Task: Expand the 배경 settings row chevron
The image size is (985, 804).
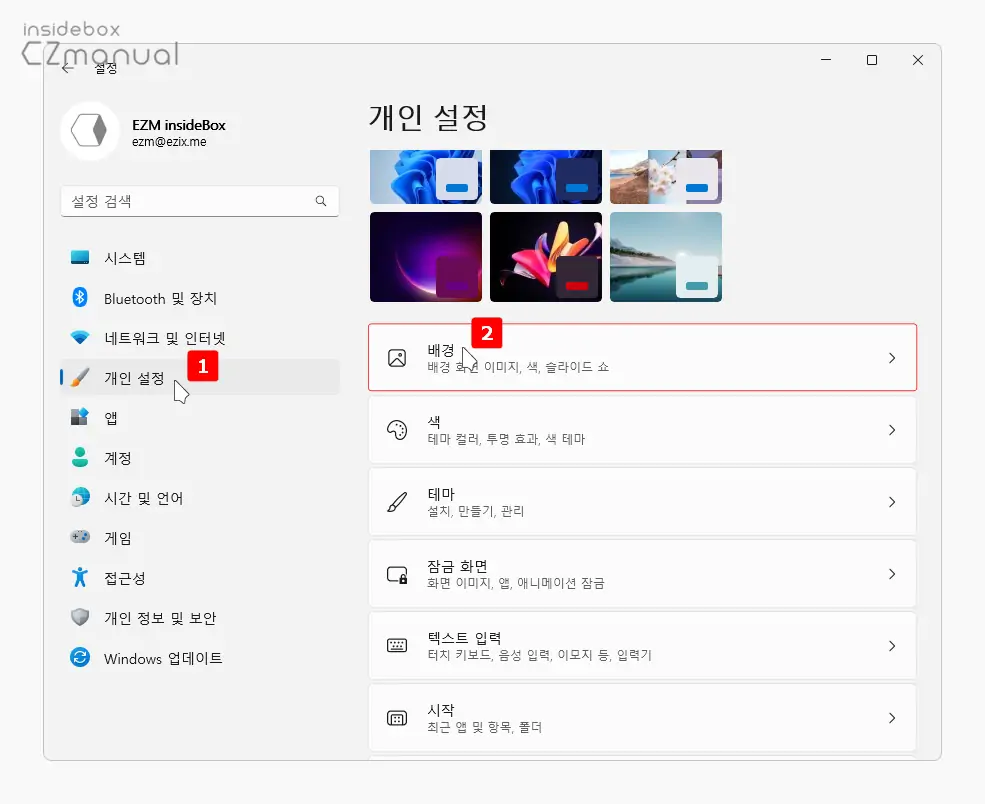Action: [891, 357]
